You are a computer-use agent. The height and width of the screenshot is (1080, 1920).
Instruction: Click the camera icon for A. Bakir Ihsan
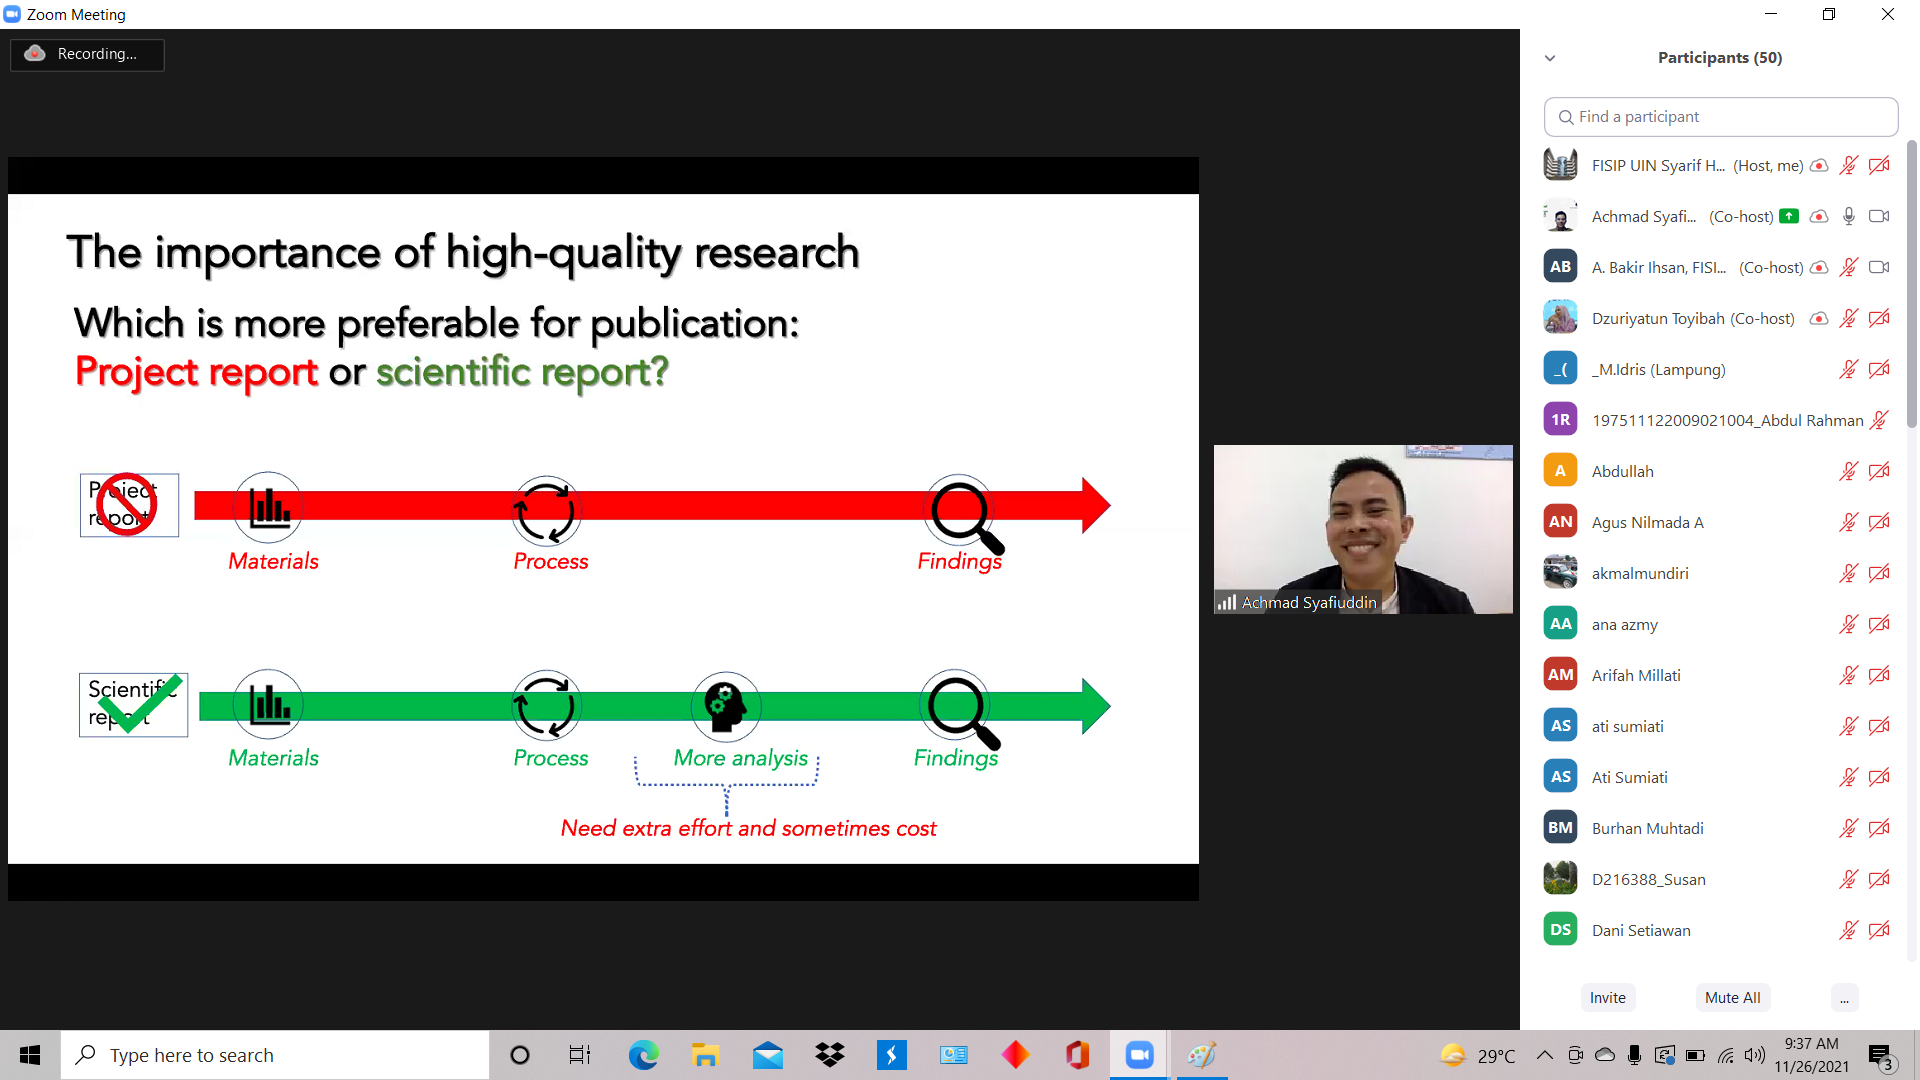pyautogui.click(x=1879, y=267)
